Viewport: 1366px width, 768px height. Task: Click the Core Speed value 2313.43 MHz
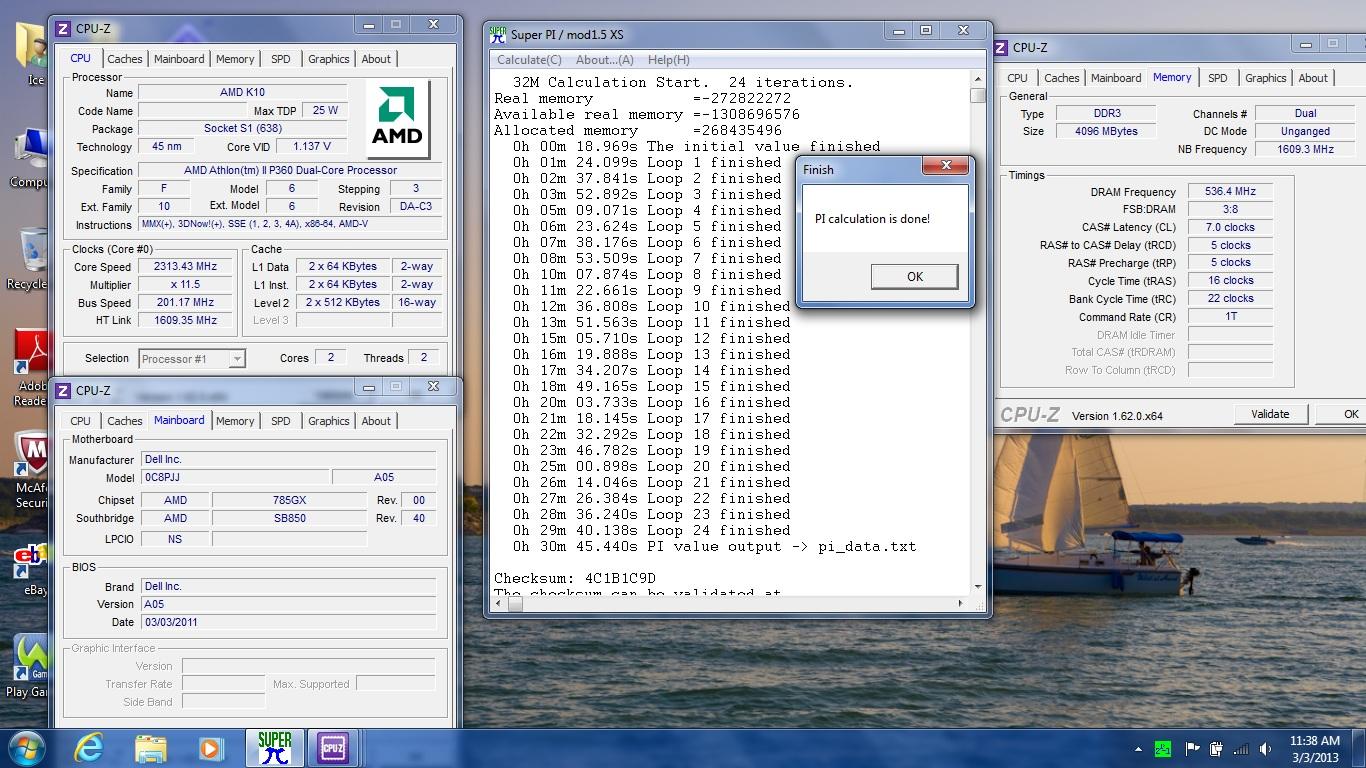pyautogui.click(x=187, y=267)
